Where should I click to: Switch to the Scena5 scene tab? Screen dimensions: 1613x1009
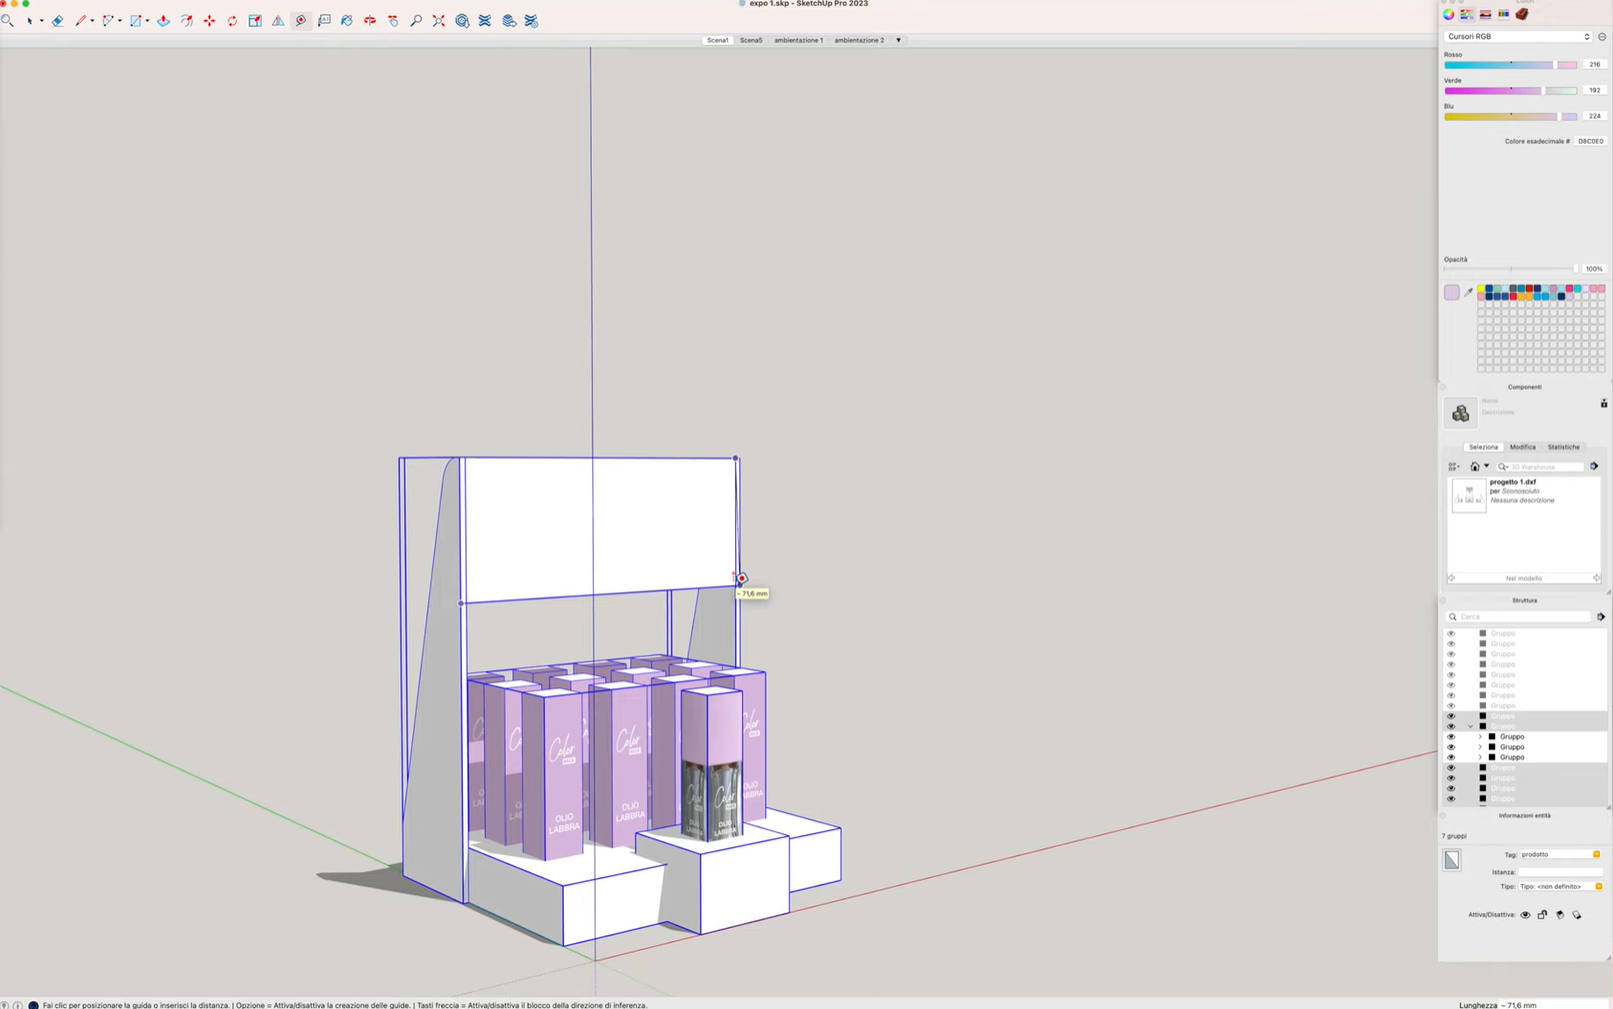750,40
